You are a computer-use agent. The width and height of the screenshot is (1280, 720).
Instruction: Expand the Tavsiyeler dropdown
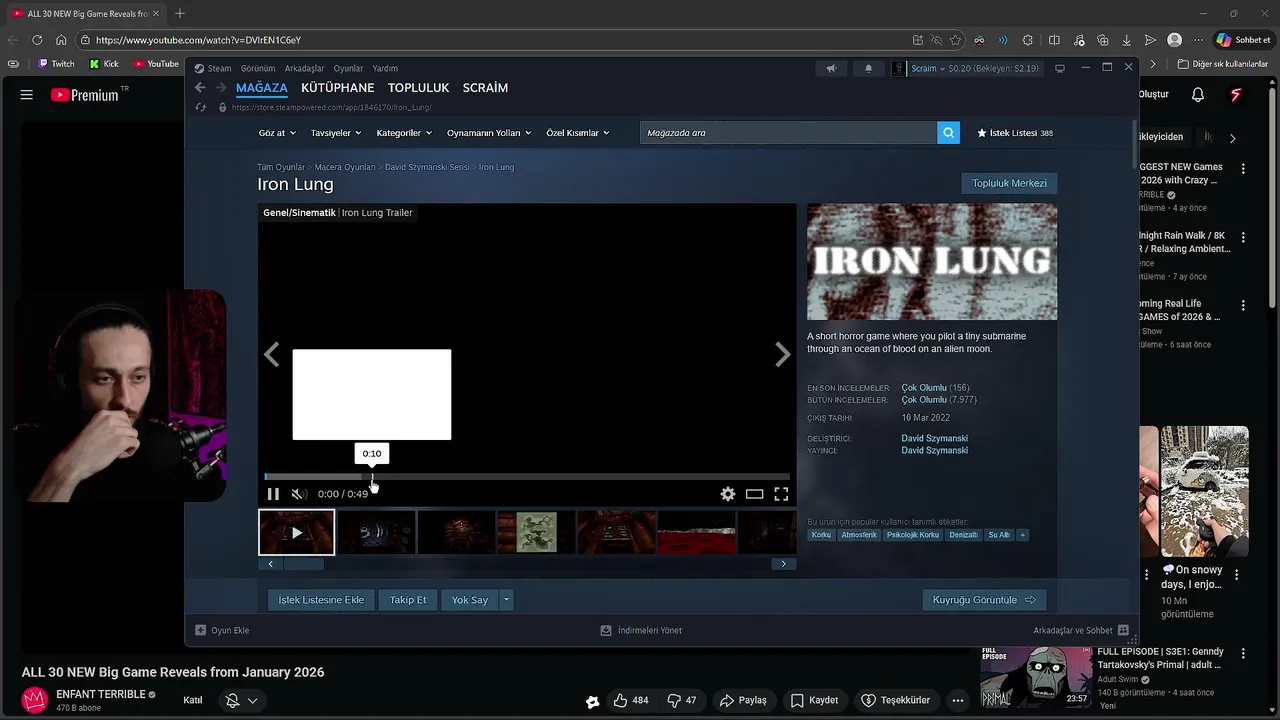pyautogui.click(x=336, y=133)
